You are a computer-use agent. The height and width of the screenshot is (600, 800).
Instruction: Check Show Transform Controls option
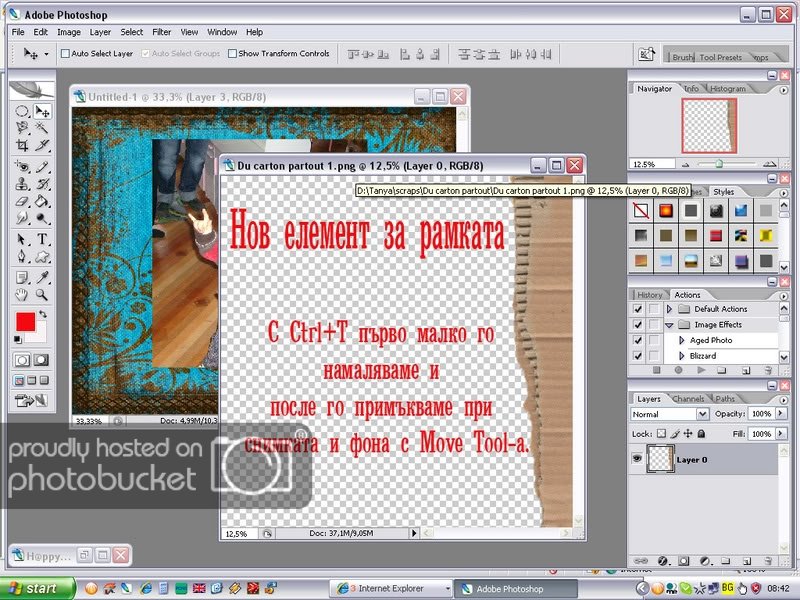pyautogui.click(x=233, y=54)
